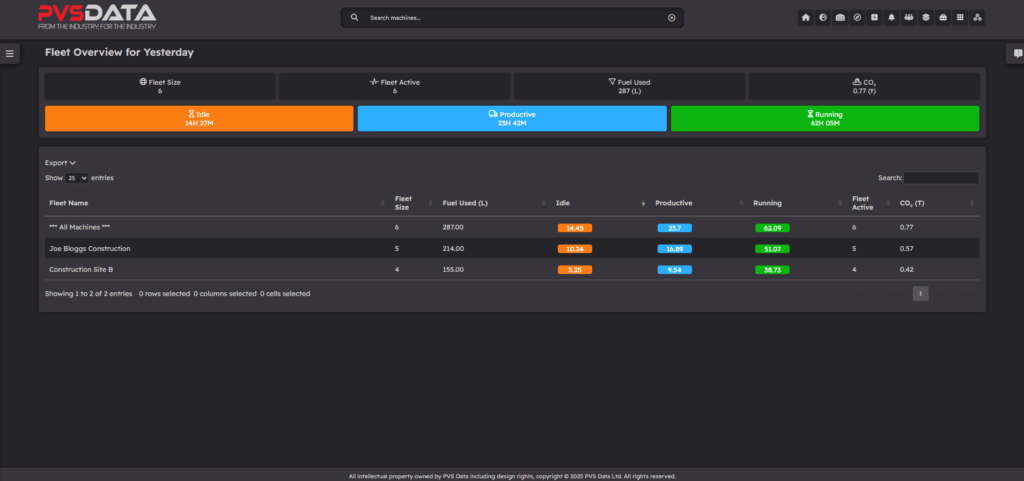
Task: Focus the table Search box
Action: [x=941, y=178]
